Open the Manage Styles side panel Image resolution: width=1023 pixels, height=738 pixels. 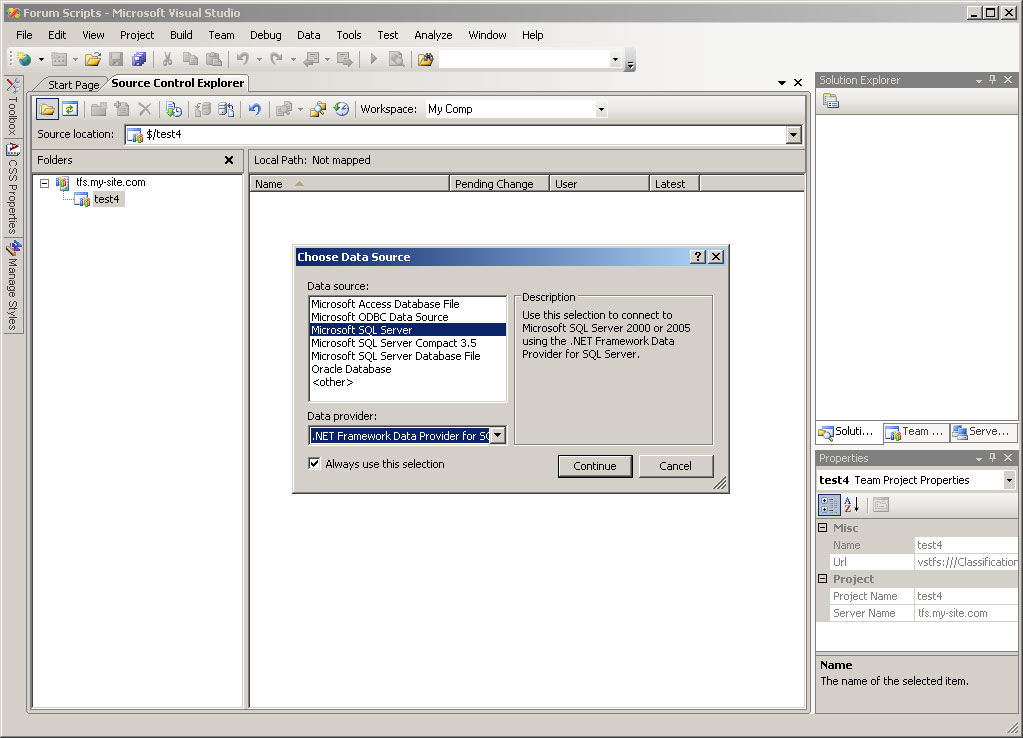[13, 286]
